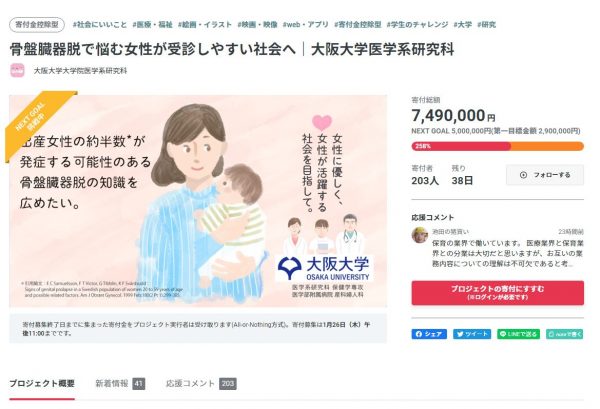This screenshot has width=600, height=409.
Task: Click the funding progress bar
Action: tap(498, 146)
